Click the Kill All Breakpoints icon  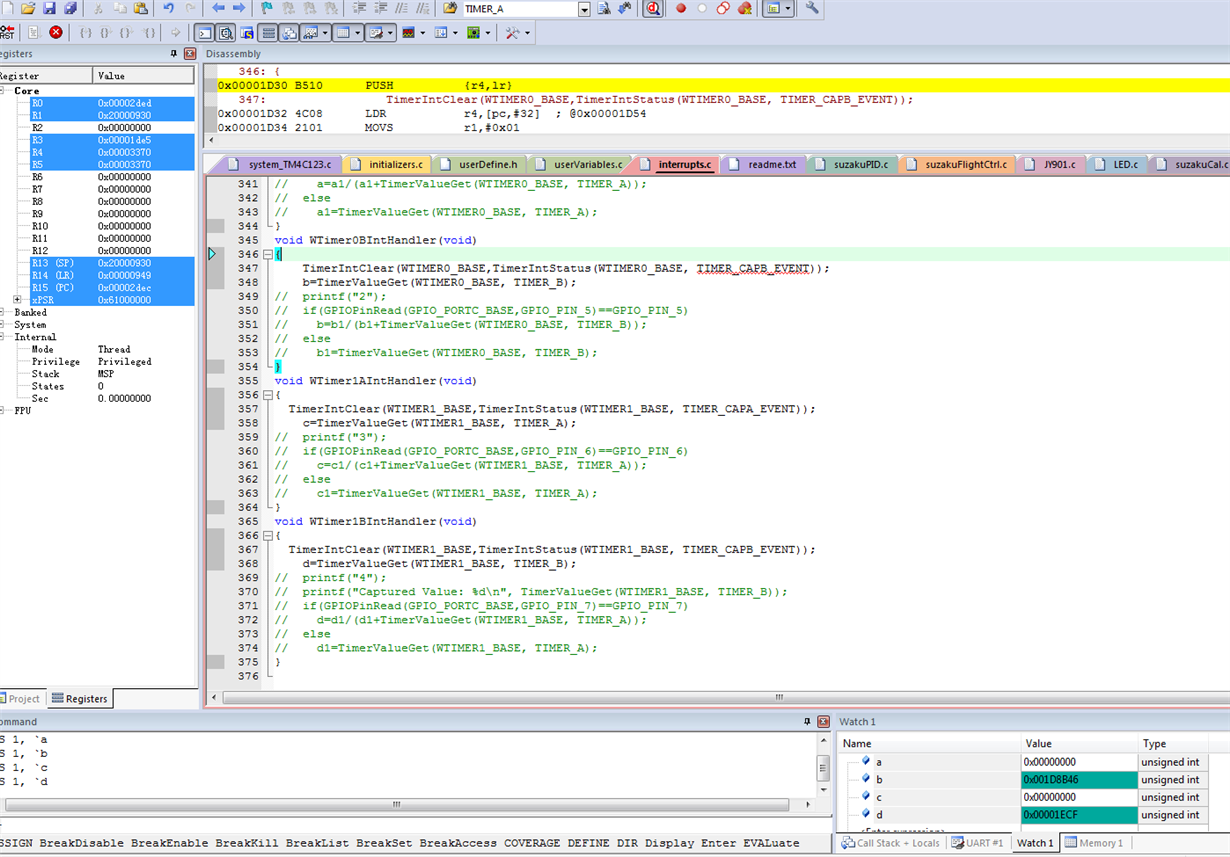pyautogui.click(x=744, y=8)
